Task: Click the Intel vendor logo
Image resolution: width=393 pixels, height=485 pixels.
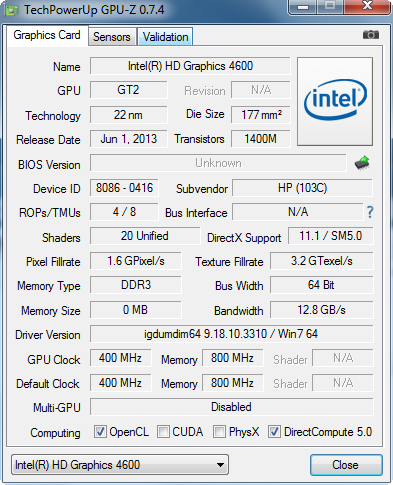Action: (335, 101)
